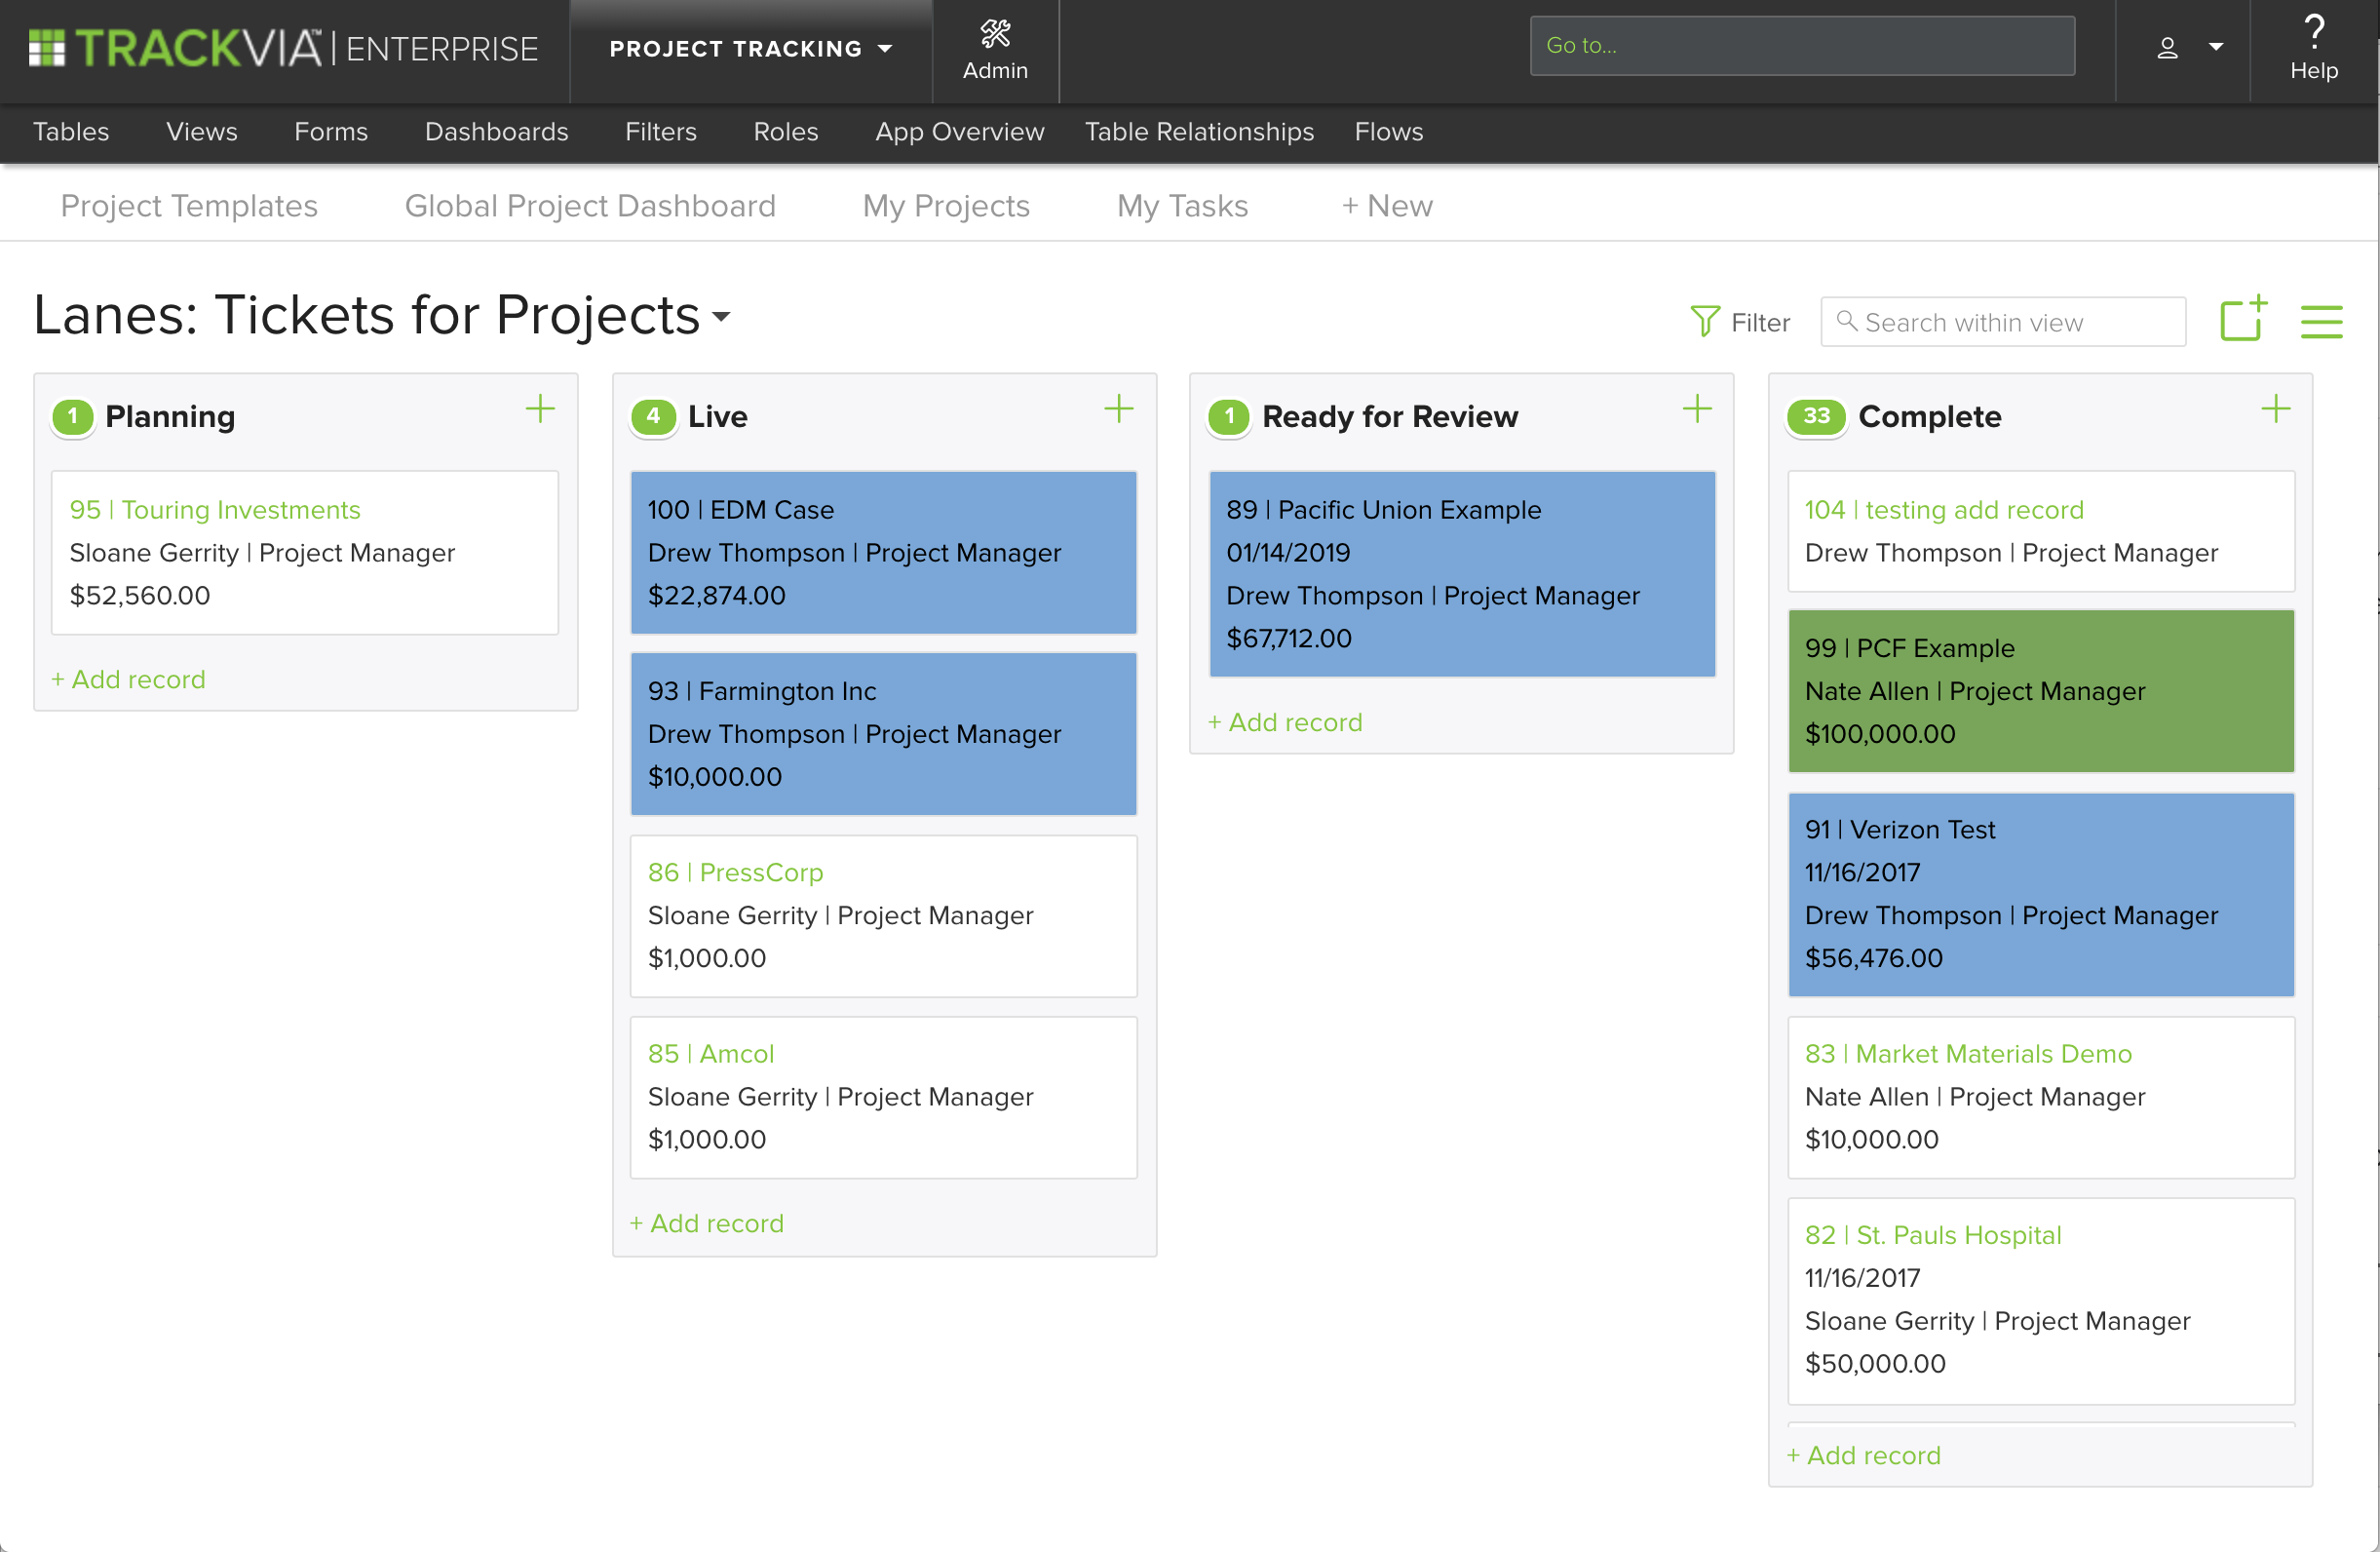2380x1552 pixels.
Task: Click the 01/14/2019 date
Action: (x=1288, y=552)
